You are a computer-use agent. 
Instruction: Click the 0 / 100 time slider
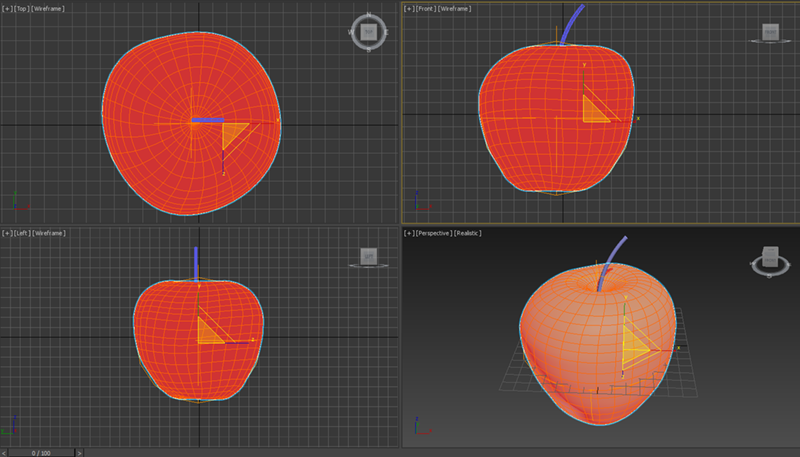click(41, 453)
